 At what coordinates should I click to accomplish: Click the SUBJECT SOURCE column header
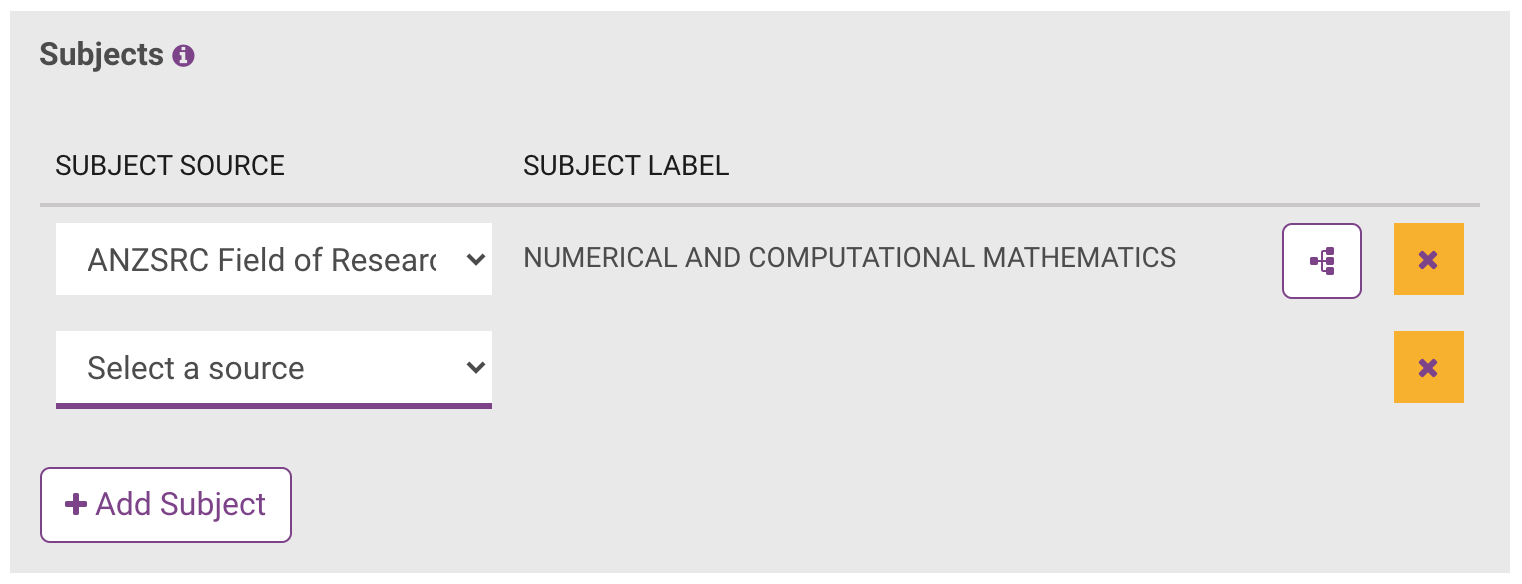(170, 166)
